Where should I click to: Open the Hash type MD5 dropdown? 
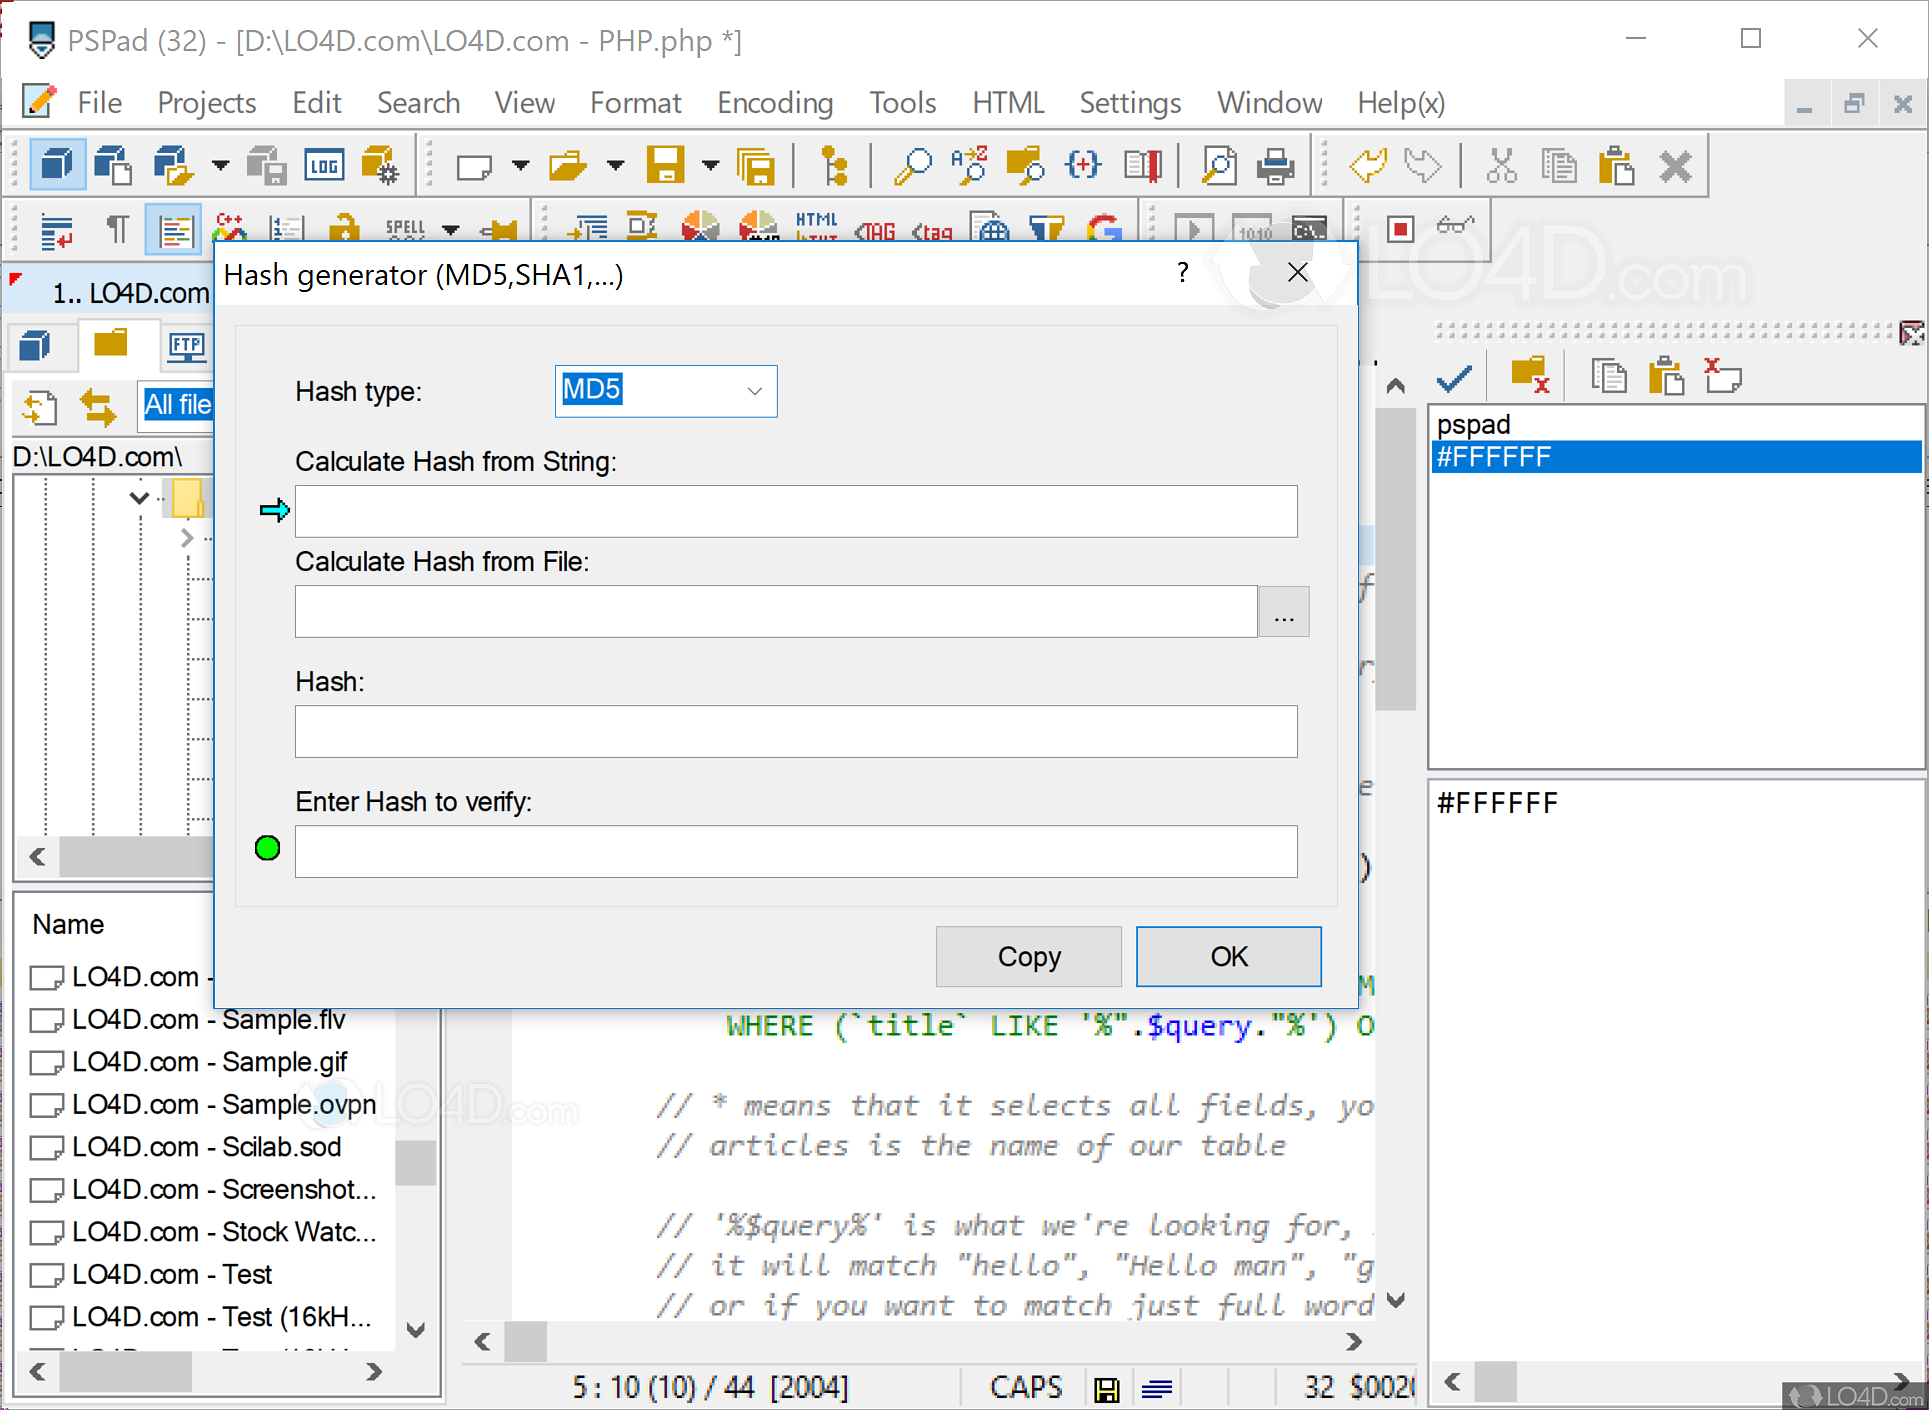753,391
